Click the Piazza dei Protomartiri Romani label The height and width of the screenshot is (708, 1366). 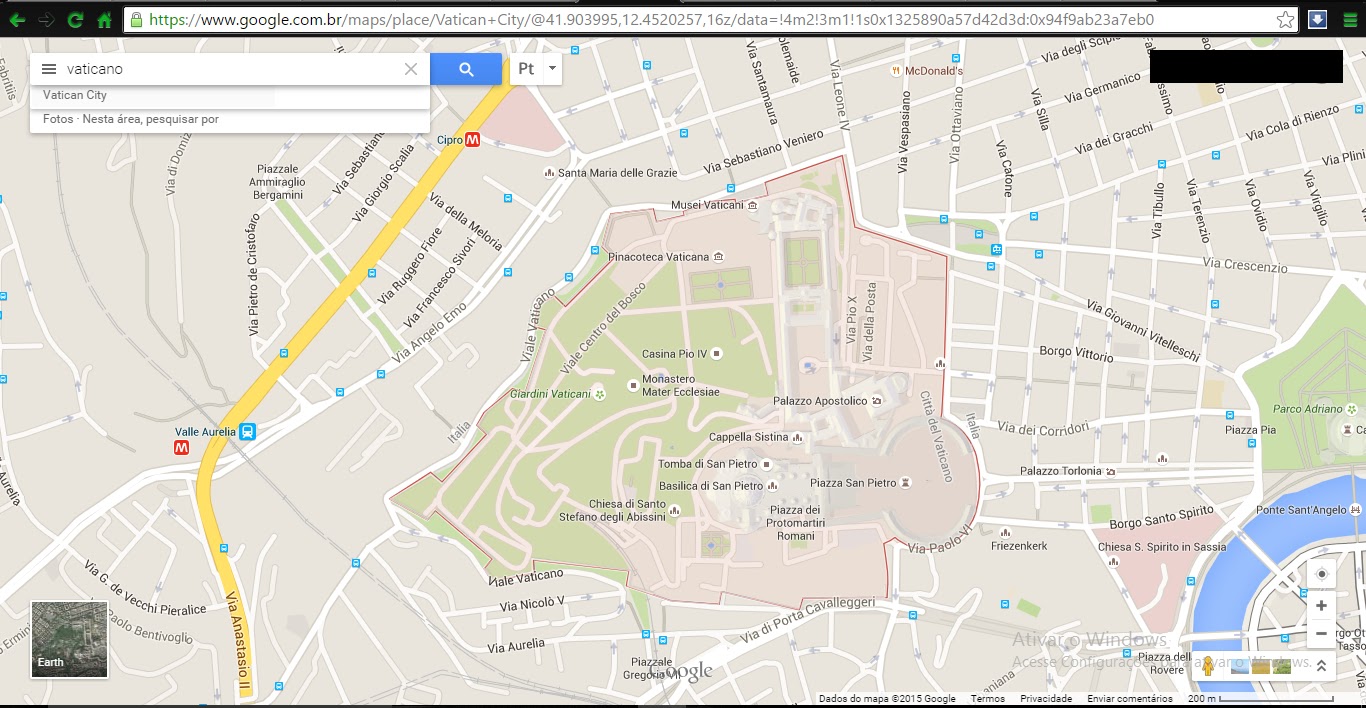[796, 523]
